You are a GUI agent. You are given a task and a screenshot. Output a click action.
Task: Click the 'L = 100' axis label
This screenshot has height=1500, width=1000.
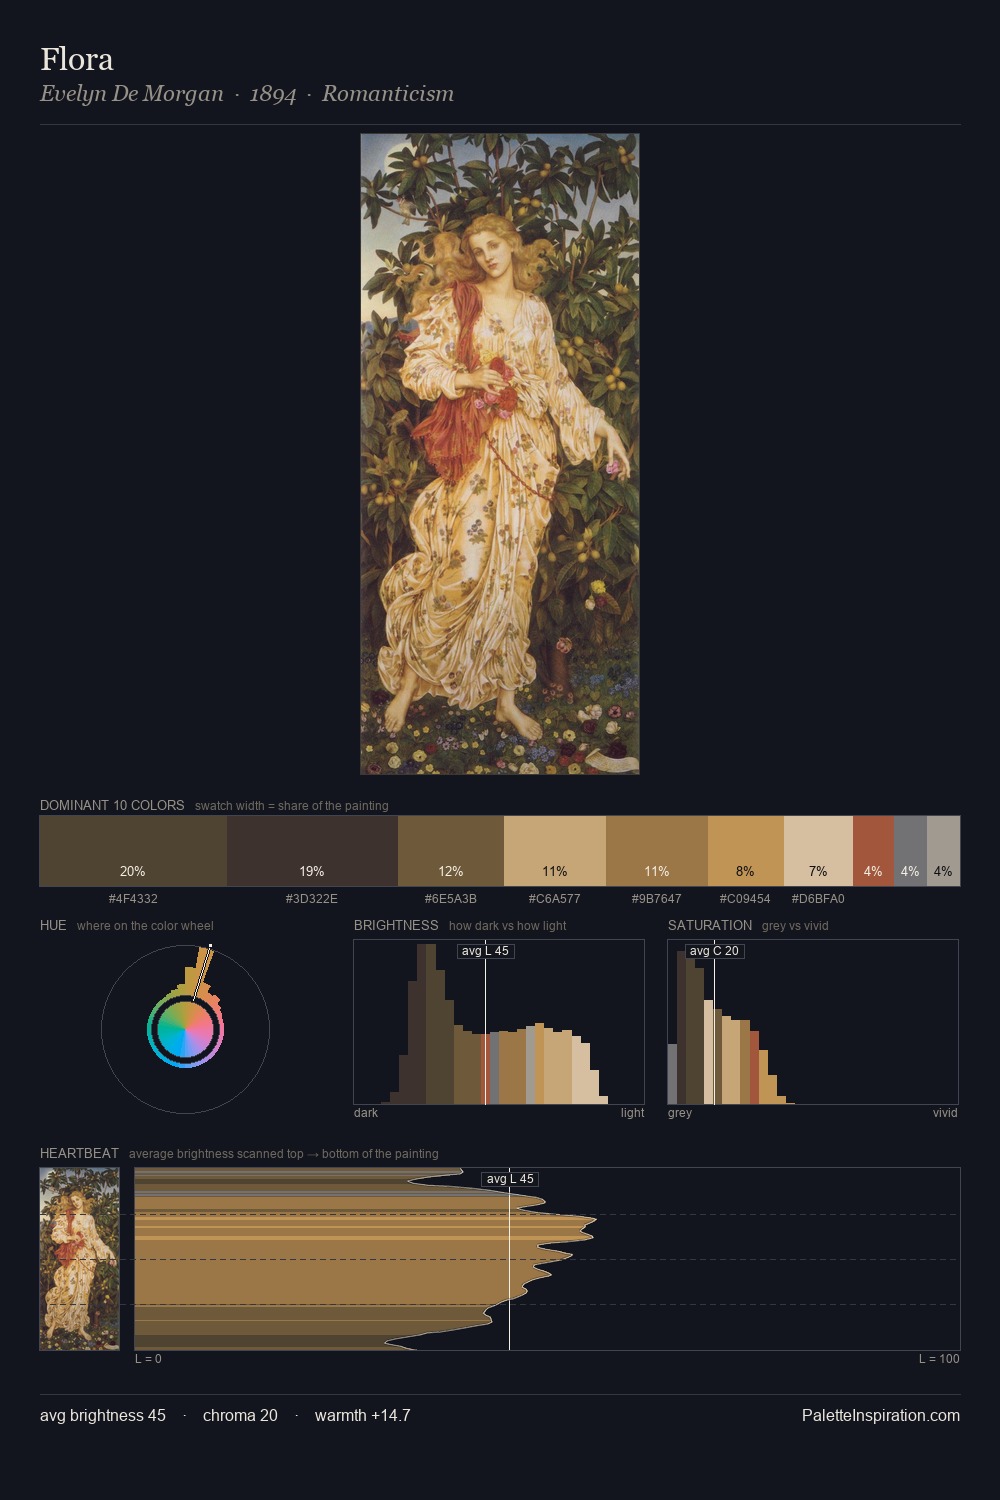coord(939,1359)
